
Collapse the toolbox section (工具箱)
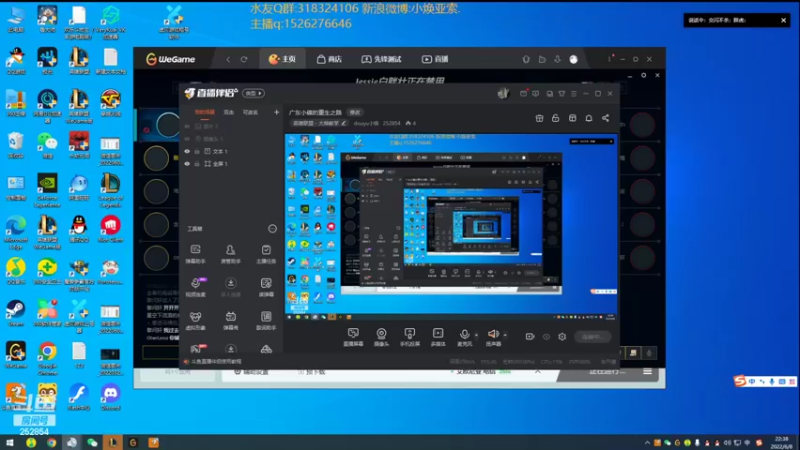click(272, 229)
